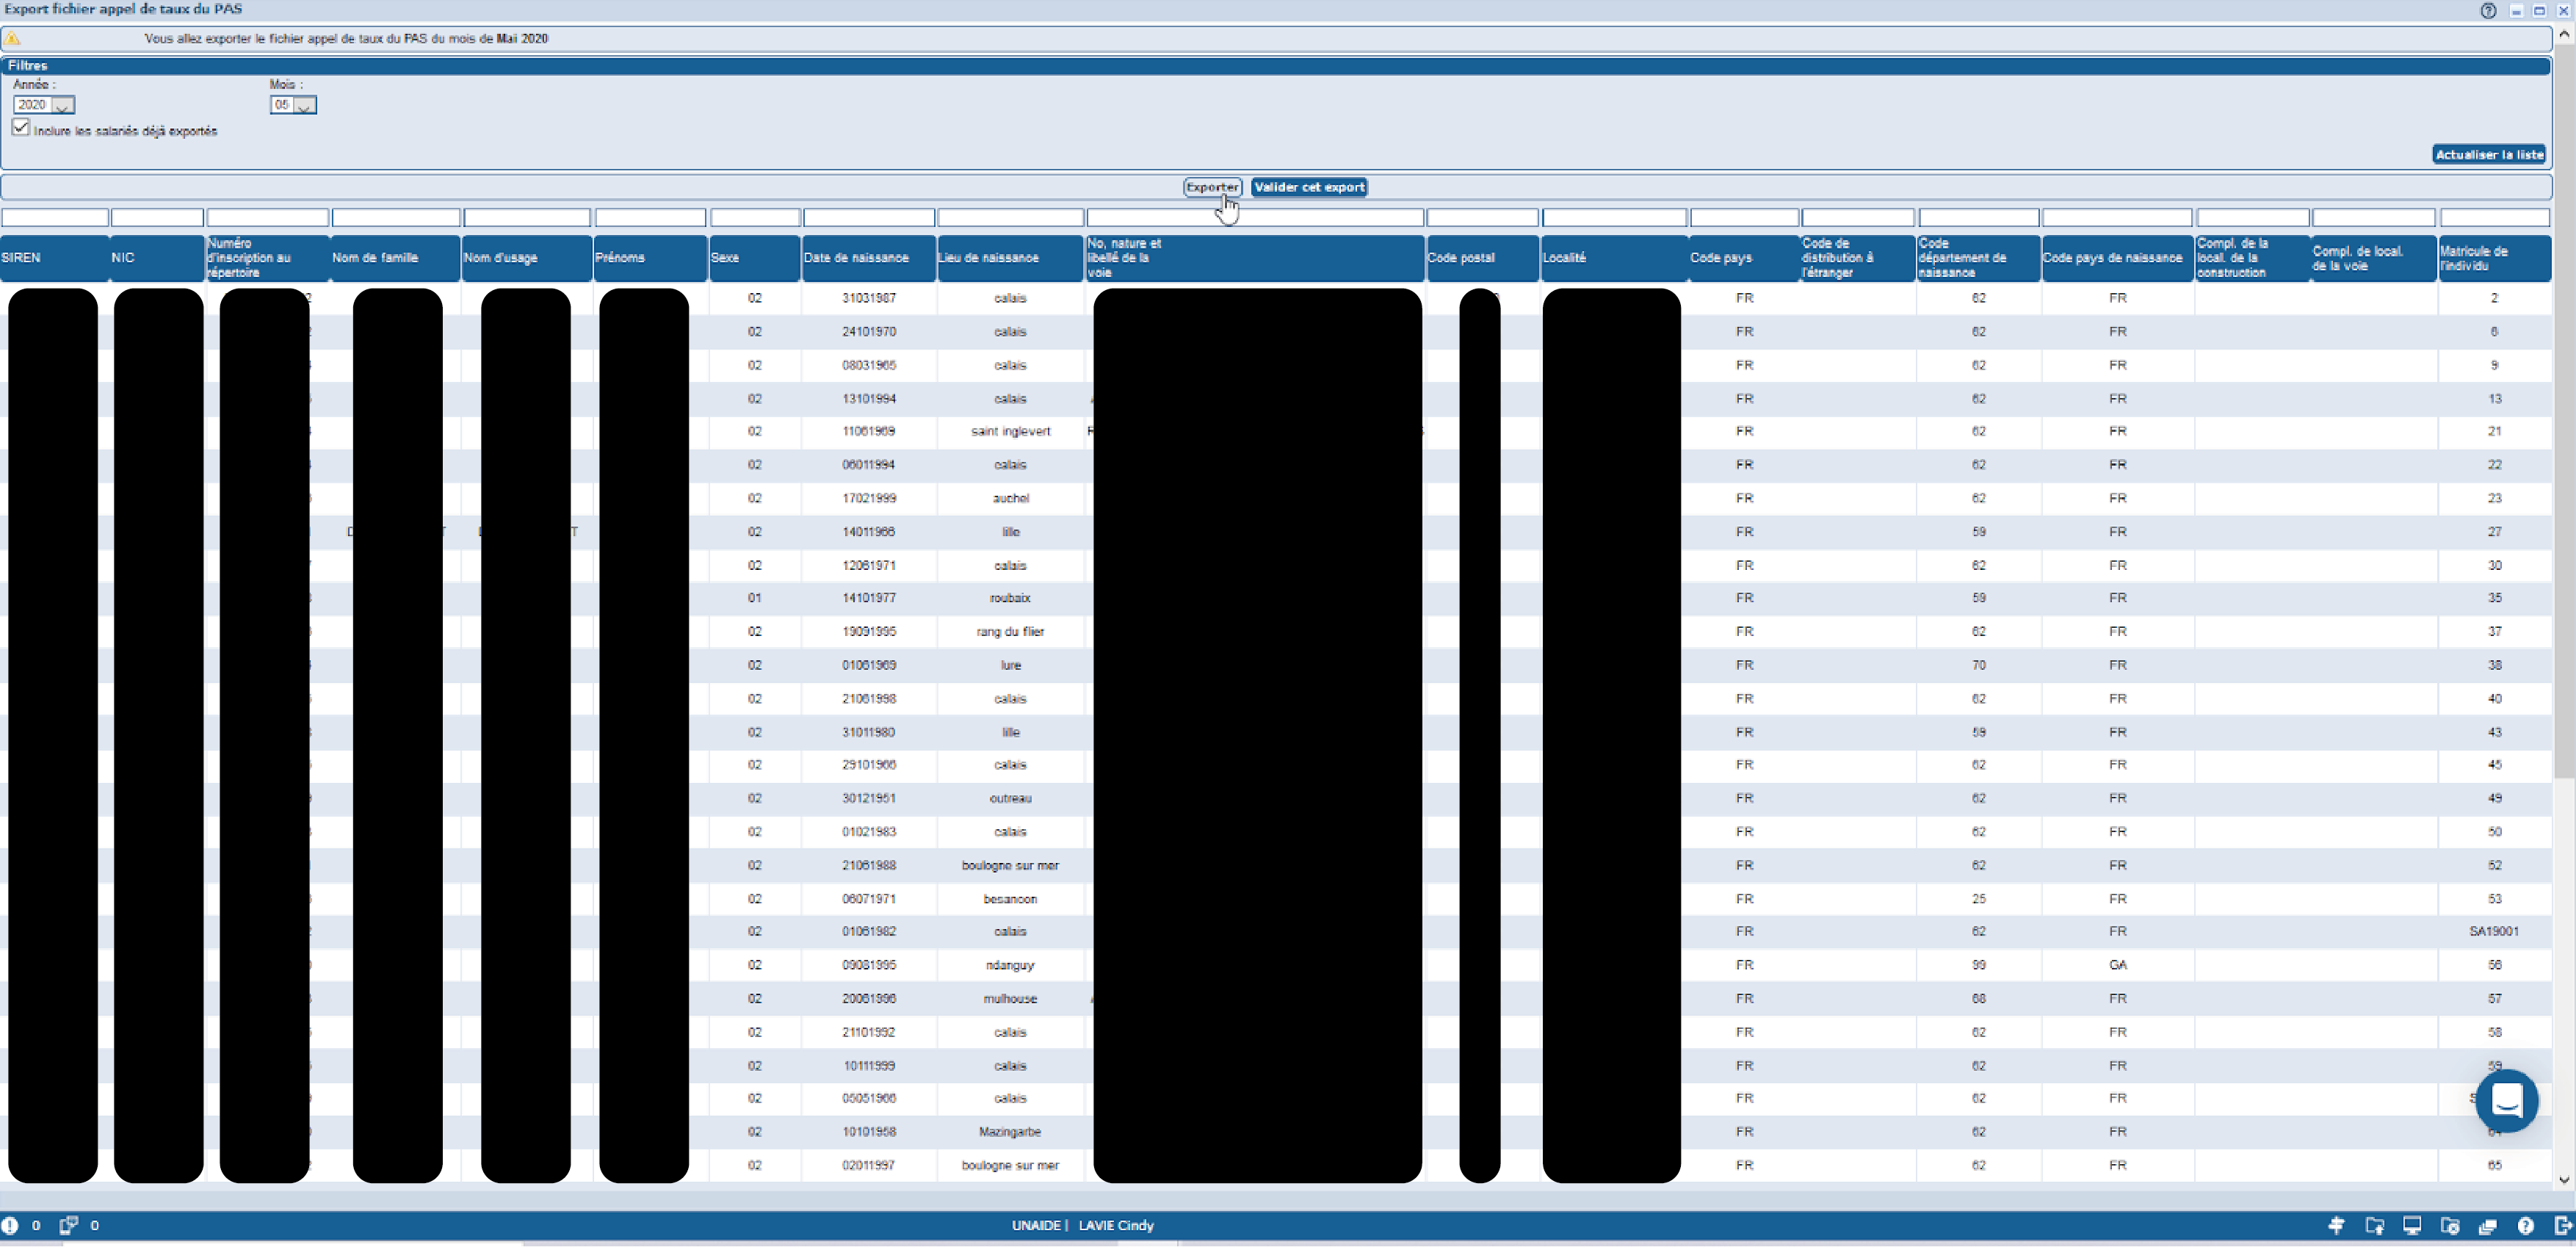Click the 'Sexe' column header
The height and width of the screenshot is (1250, 2576).
[755, 258]
